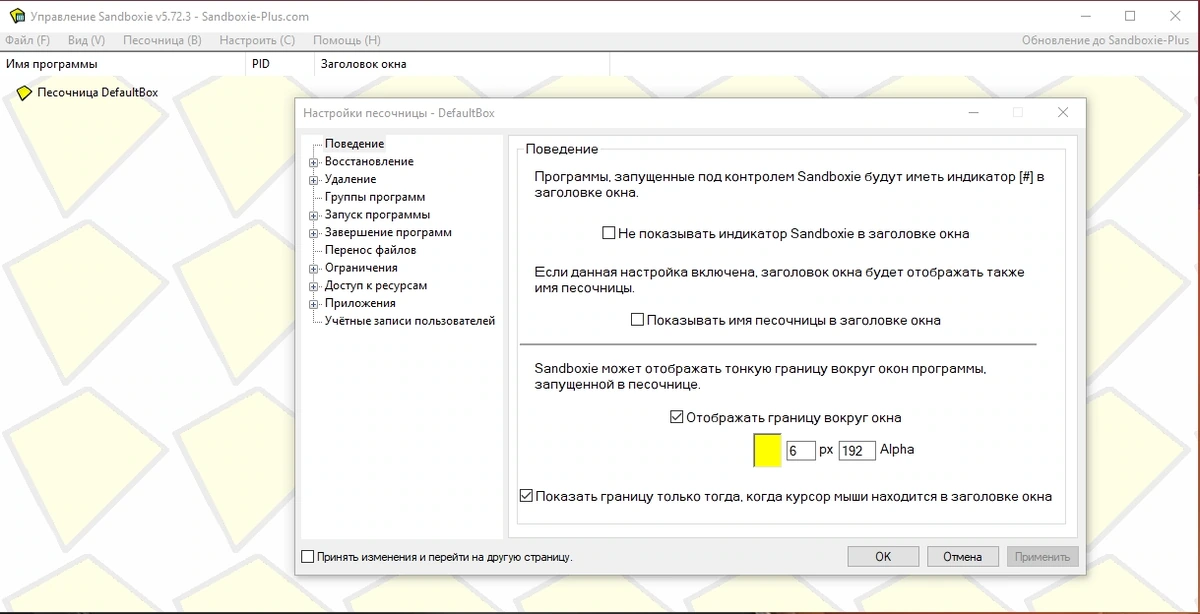Open the Файл (F) menu
This screenshot has width=1200, height=614.
pos(27,41)
